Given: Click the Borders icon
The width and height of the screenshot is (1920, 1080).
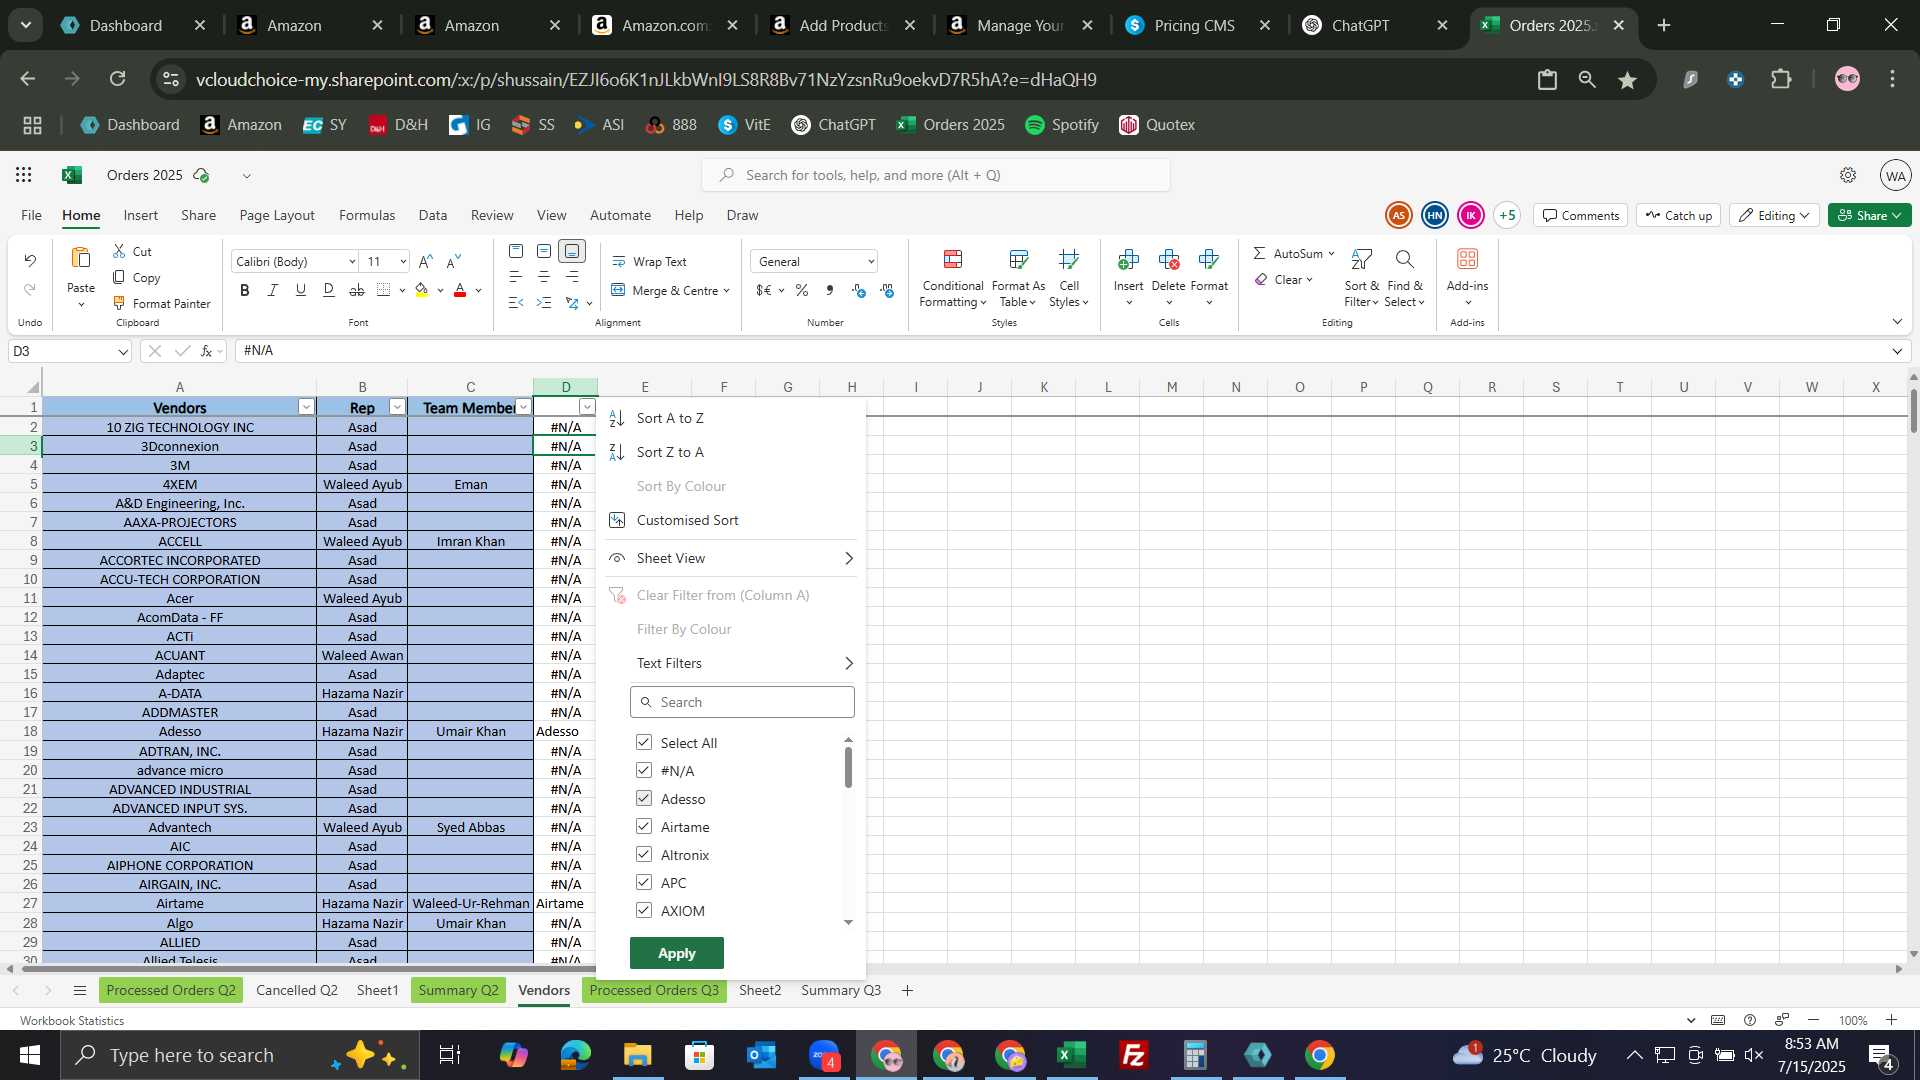Looking at the screenshot, I should pyautogui.click(x=384, y=290).
